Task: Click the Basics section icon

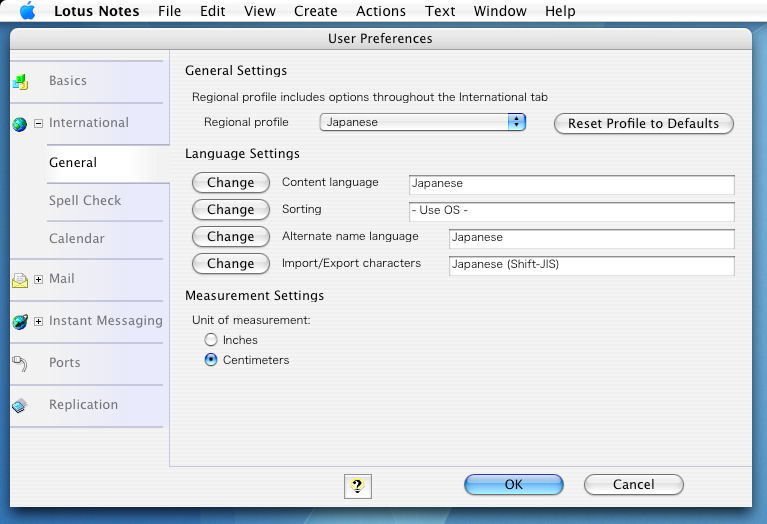Action: point(20,82)
